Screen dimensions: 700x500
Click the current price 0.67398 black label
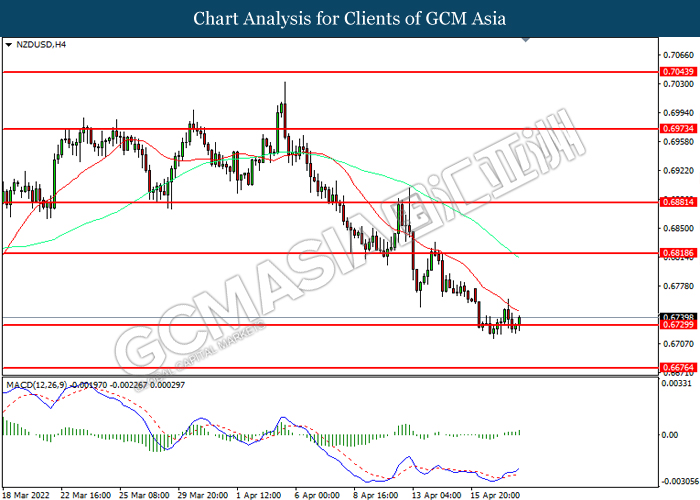pyautogui.click(x=678, y=317)
